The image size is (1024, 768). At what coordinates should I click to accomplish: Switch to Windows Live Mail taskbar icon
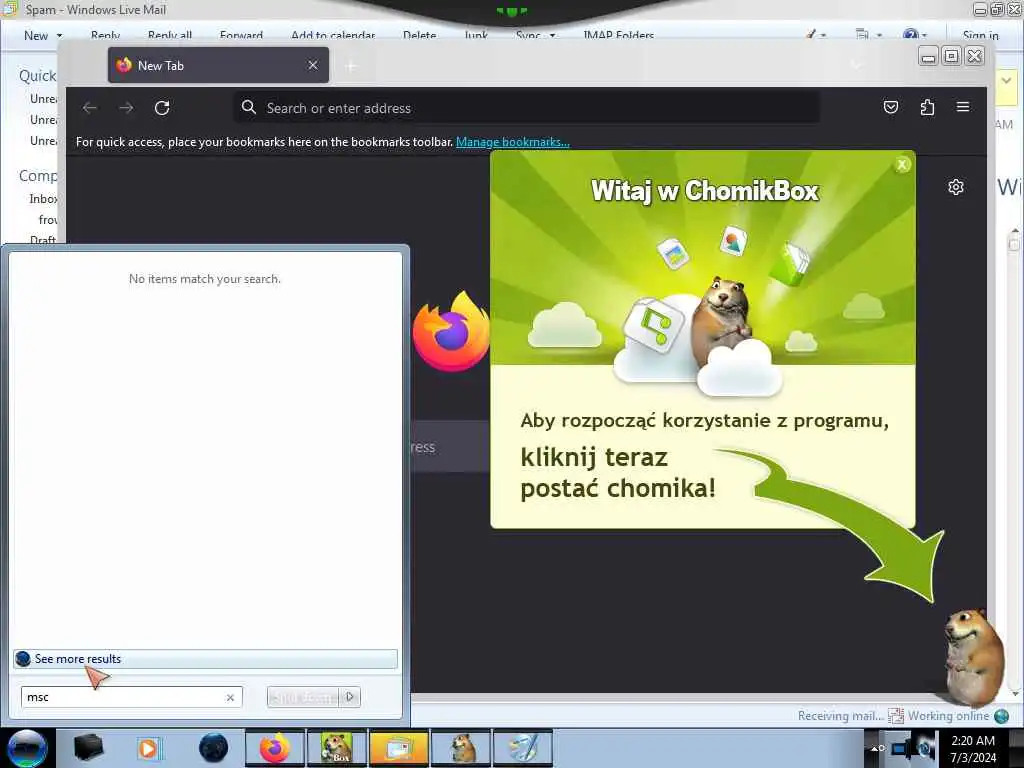point(398,748)
